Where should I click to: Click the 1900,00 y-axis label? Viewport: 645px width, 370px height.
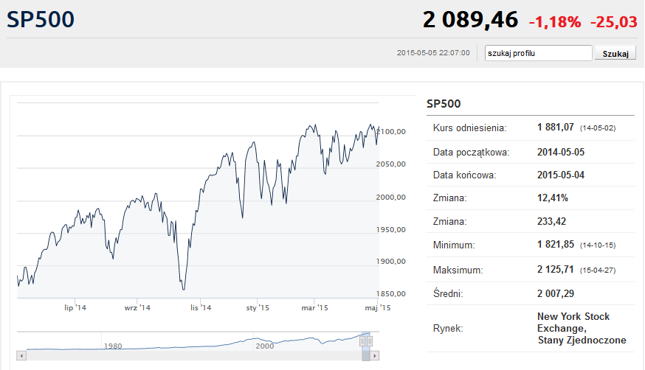tap(391, 261)
